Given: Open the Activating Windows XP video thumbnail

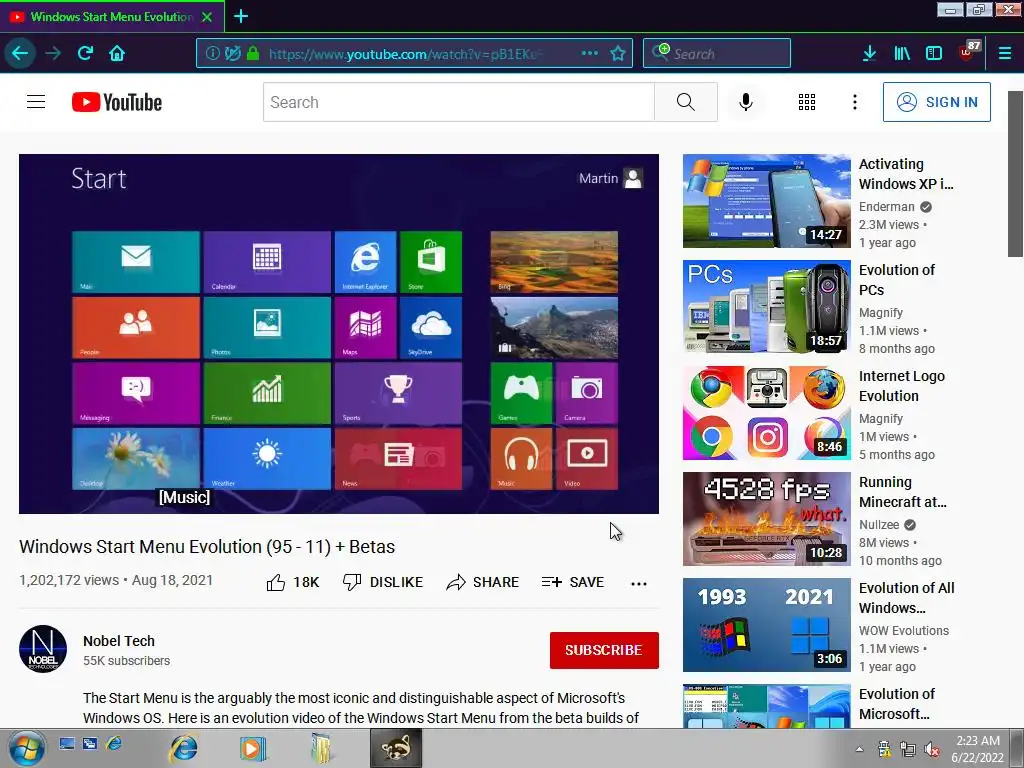Looking at the screenshot, I should [x=767, y=201].
